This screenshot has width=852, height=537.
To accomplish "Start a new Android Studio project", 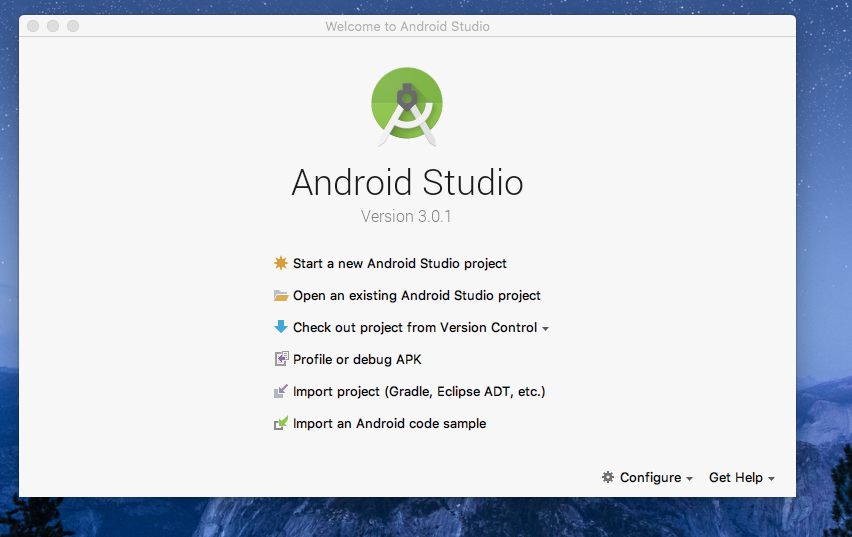I will pos(399,264).
